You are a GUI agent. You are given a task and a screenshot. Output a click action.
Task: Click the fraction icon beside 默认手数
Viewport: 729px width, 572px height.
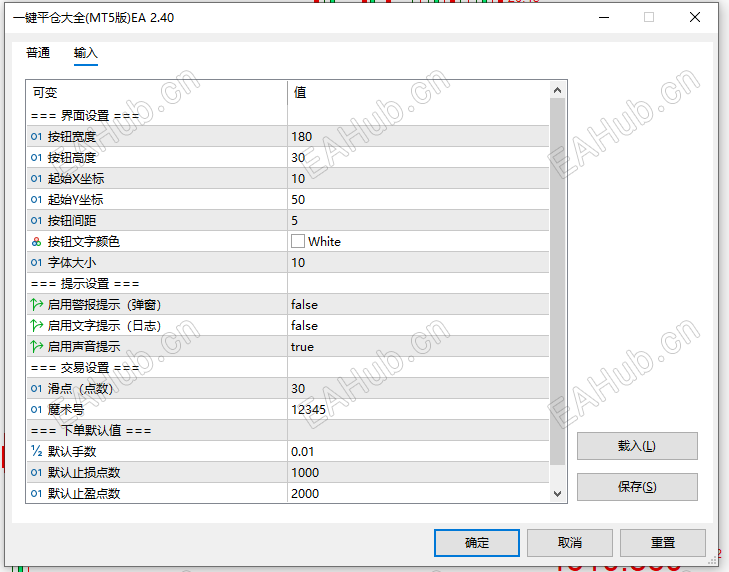tap(36, 451)
